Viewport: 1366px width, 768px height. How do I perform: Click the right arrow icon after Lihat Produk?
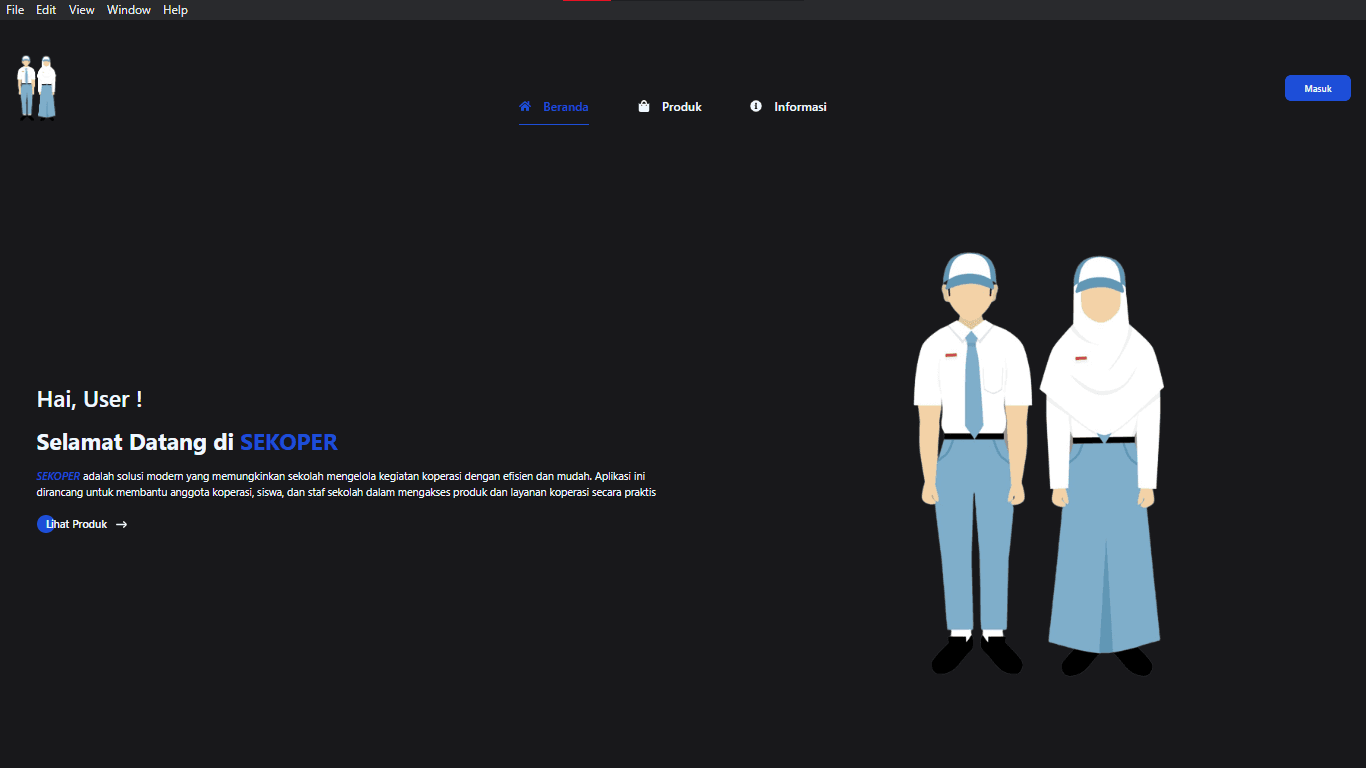coord(122,524)
